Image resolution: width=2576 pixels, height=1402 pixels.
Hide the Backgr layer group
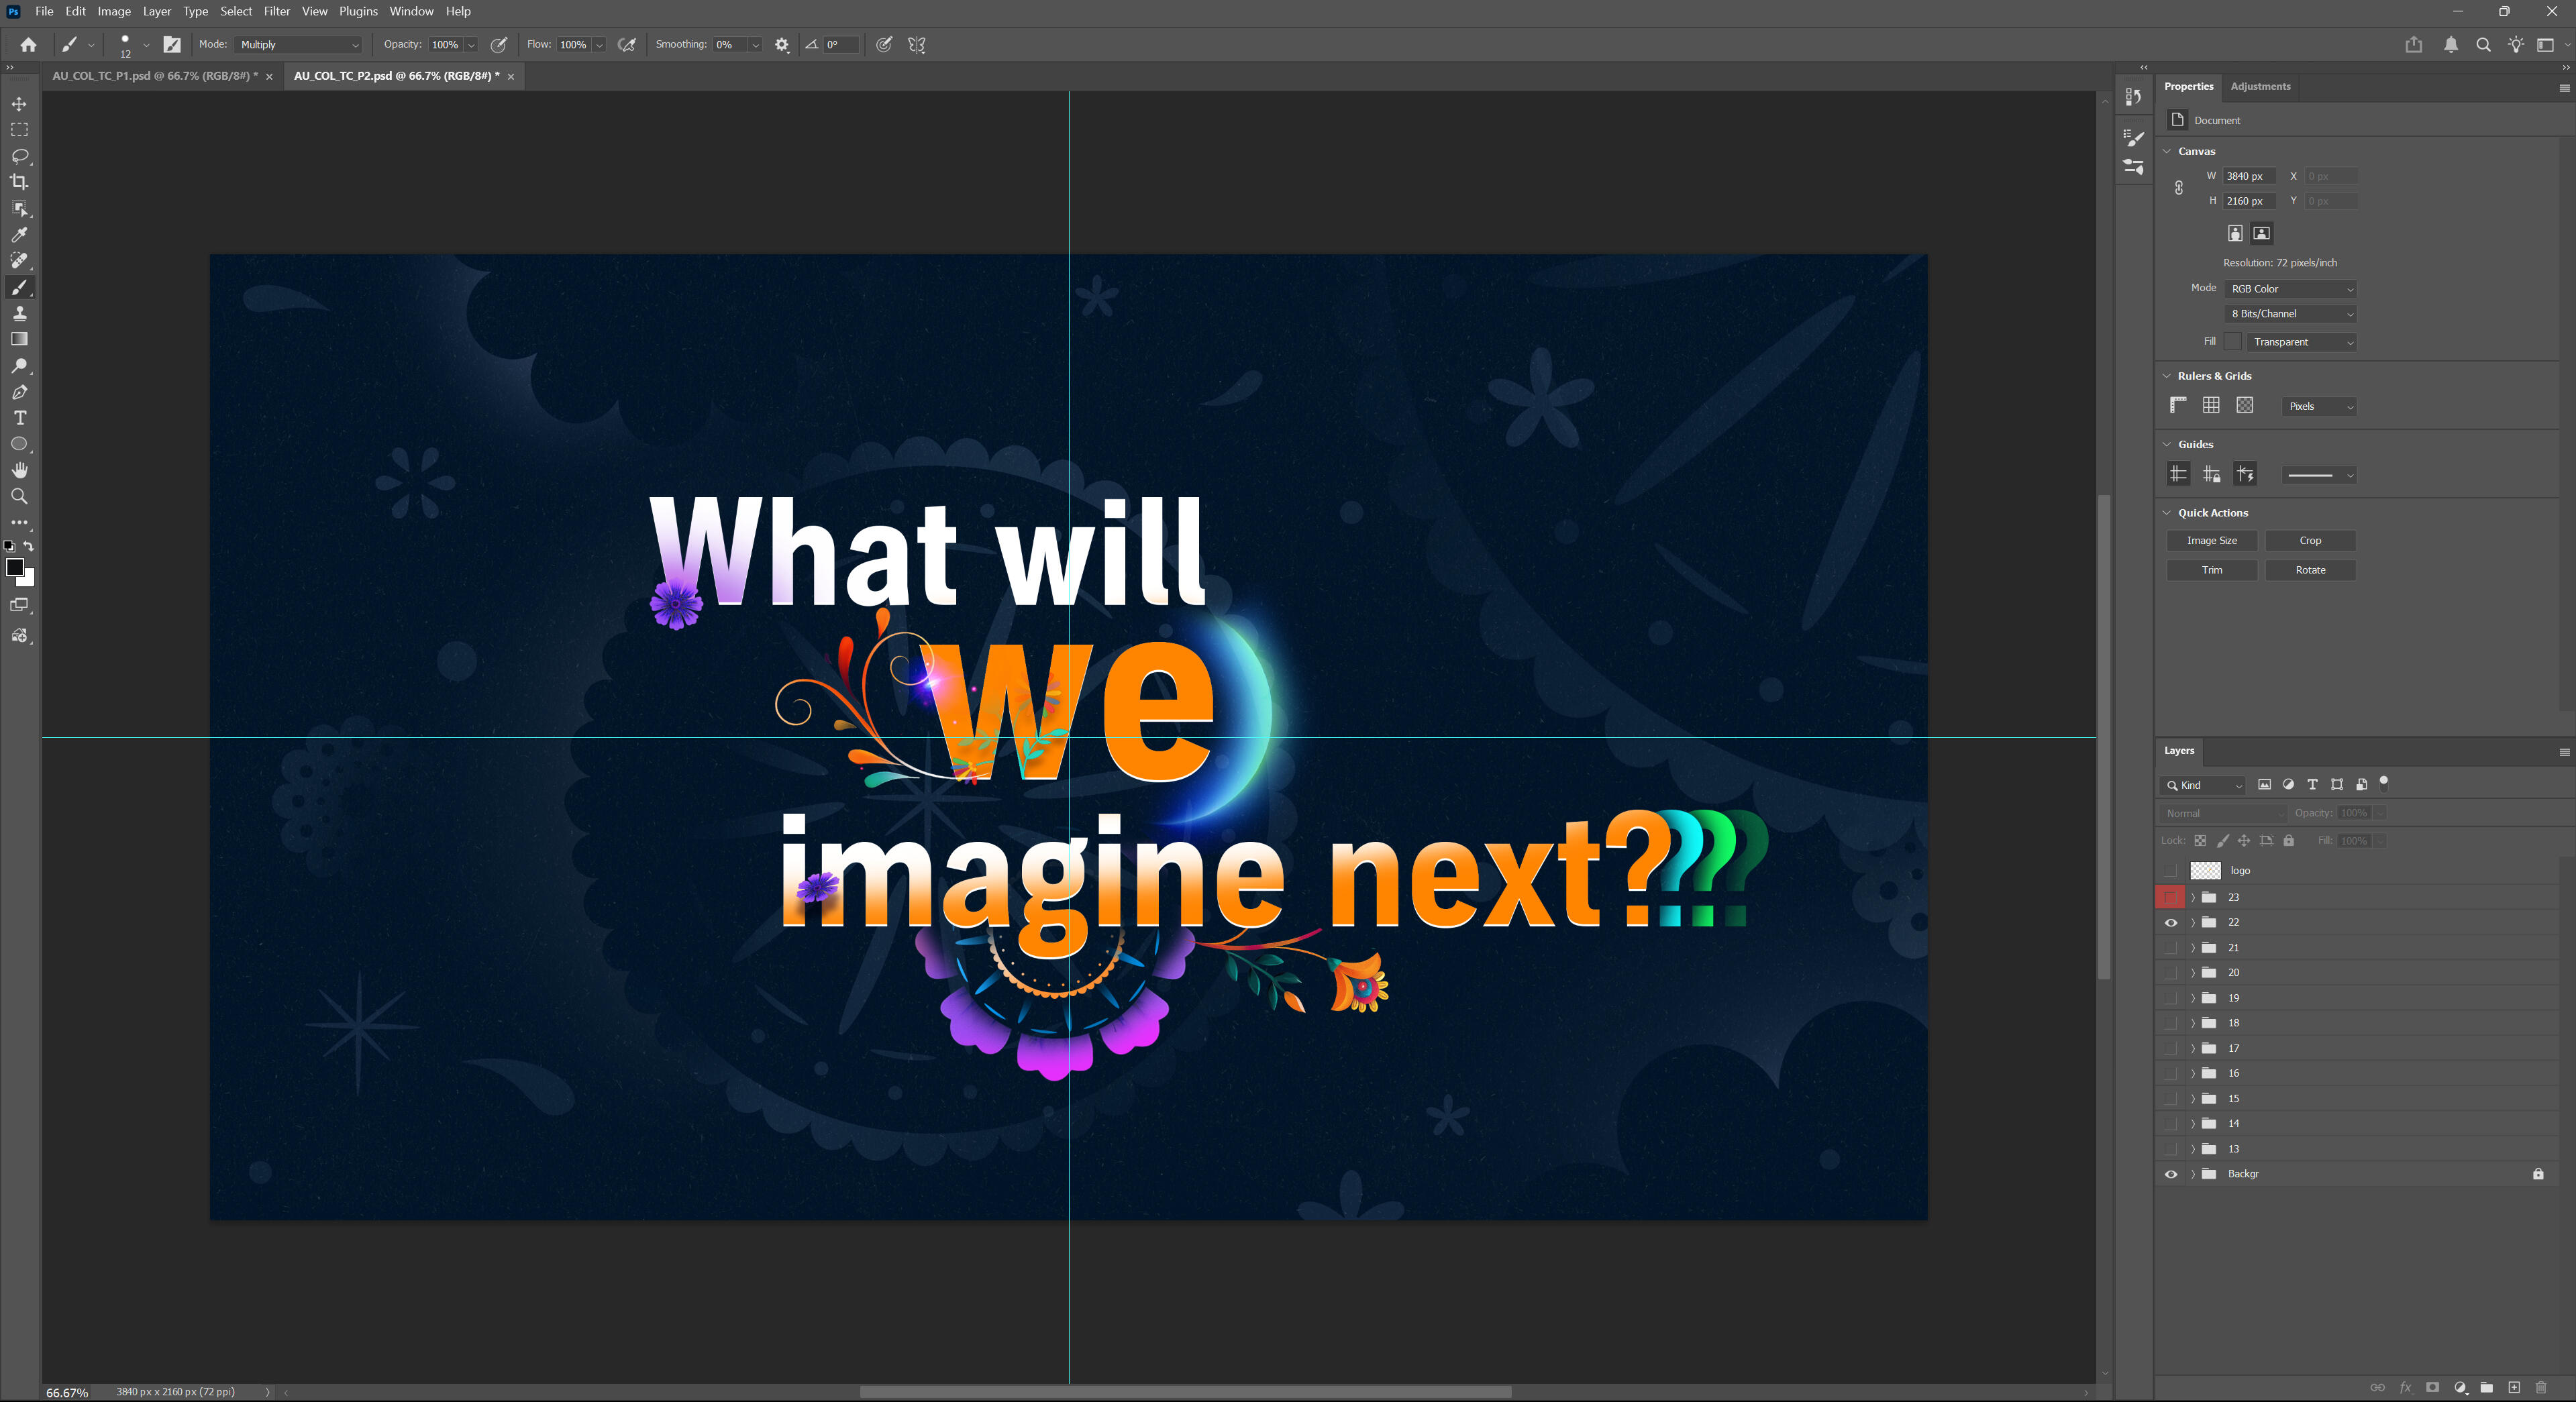point(2171,1174)
